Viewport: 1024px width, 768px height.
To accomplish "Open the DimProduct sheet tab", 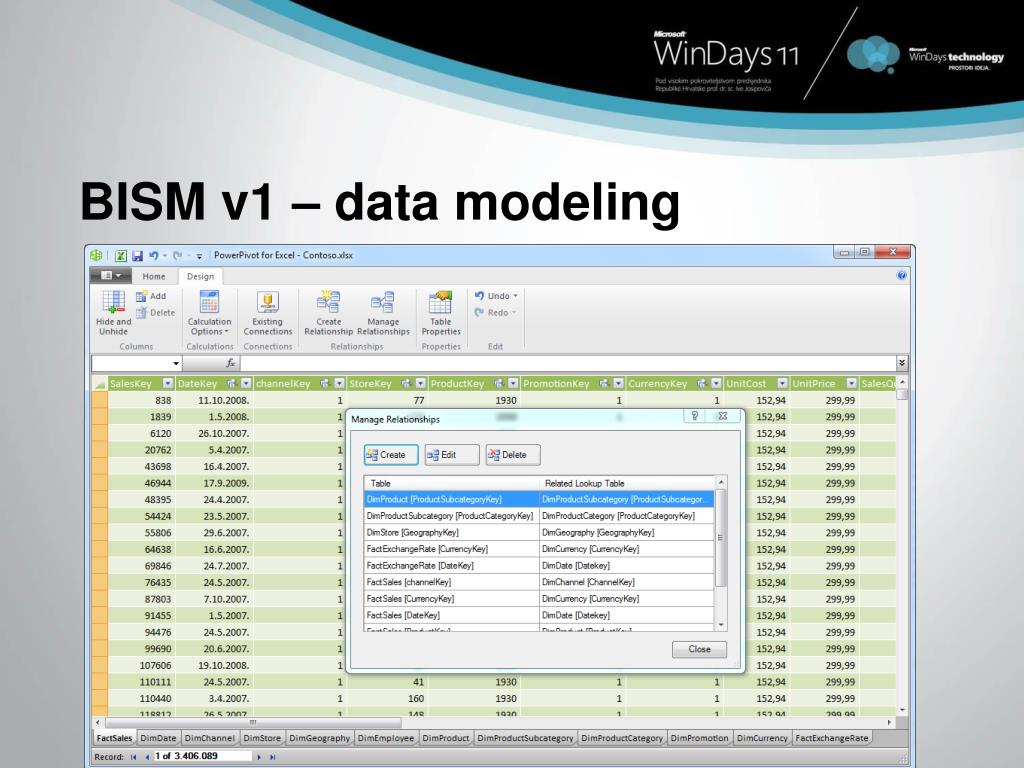I will coord(445,738).
